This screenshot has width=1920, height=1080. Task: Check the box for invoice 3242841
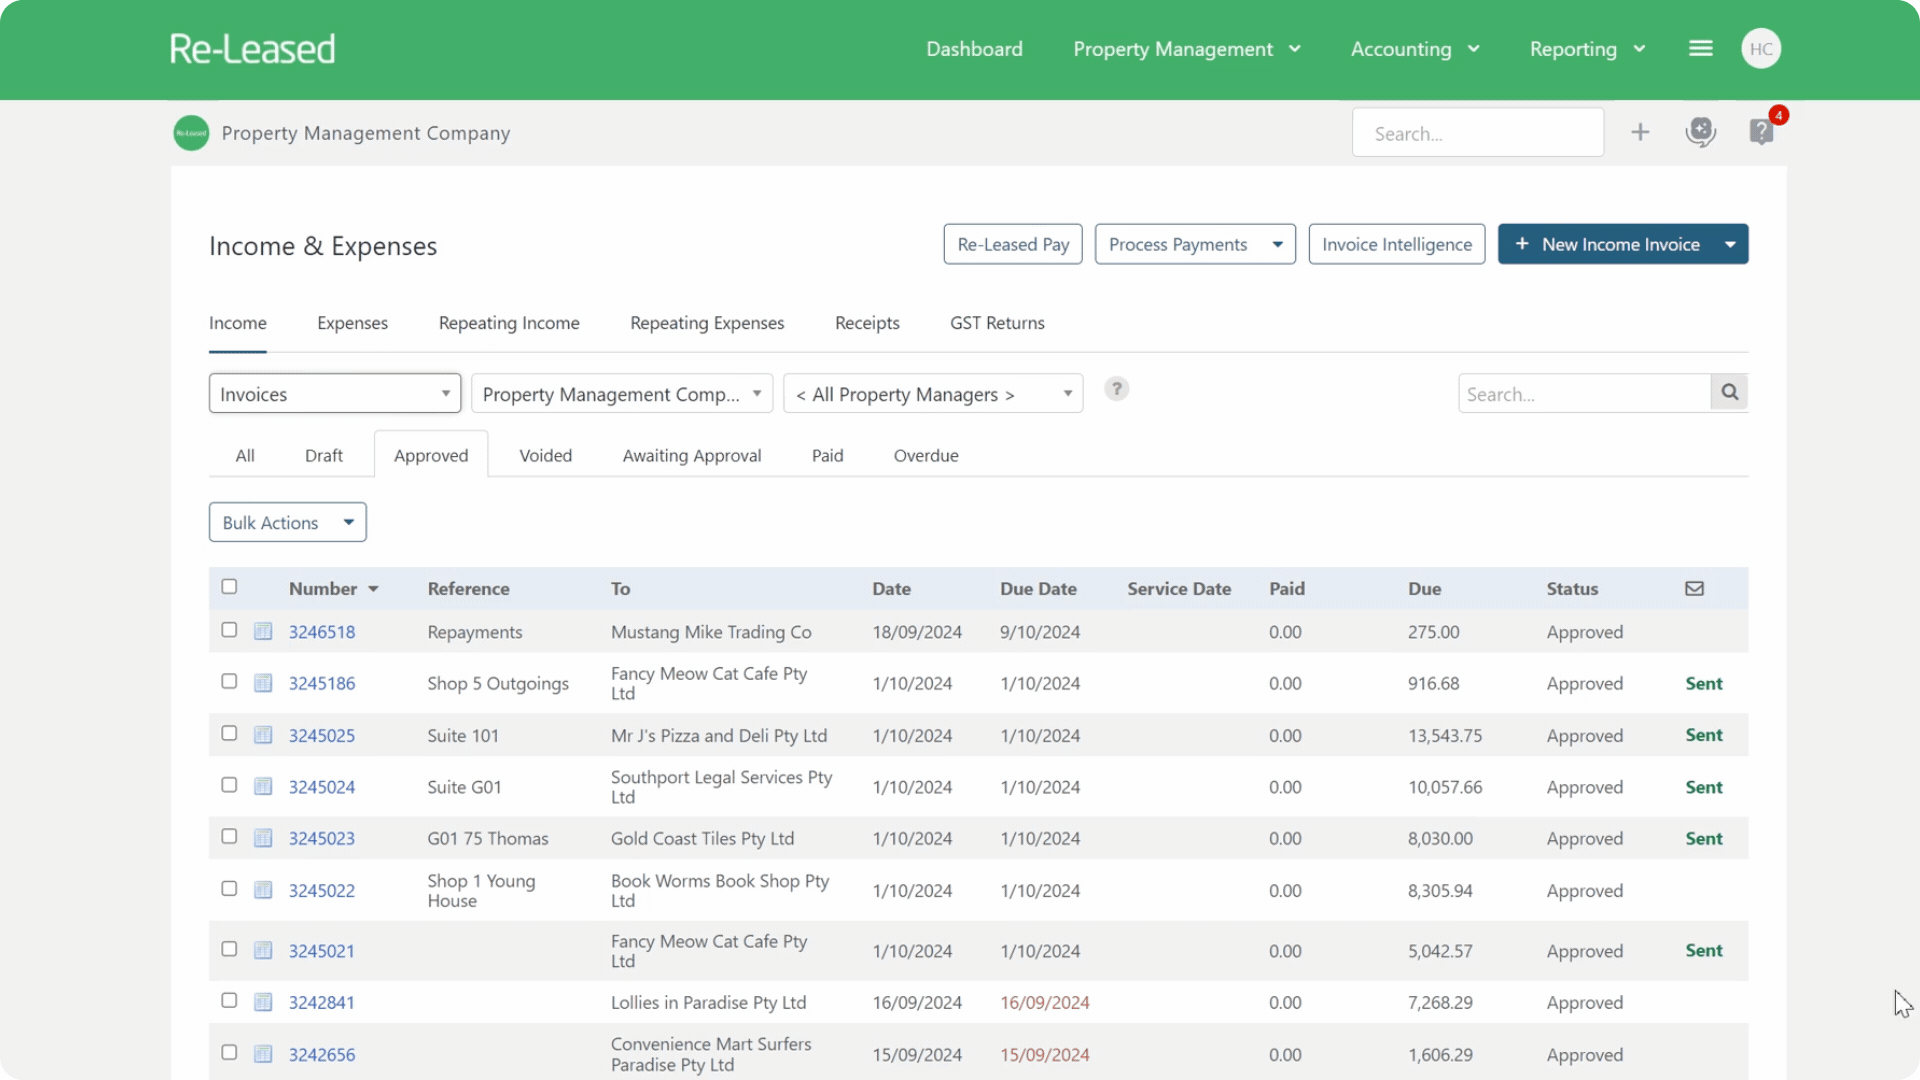click(229, 1000)
